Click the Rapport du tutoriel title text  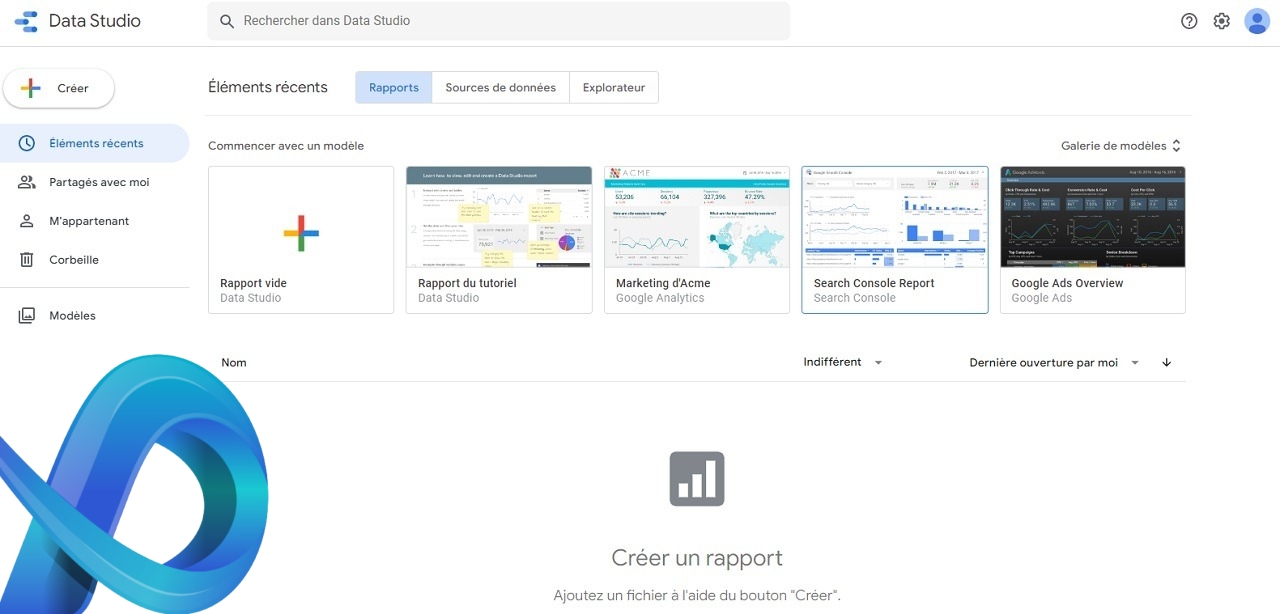click(x=467, y=283)
